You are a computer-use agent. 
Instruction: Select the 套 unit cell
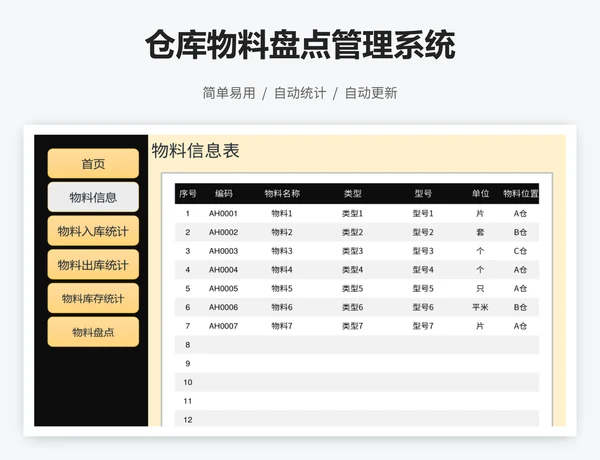480,232
